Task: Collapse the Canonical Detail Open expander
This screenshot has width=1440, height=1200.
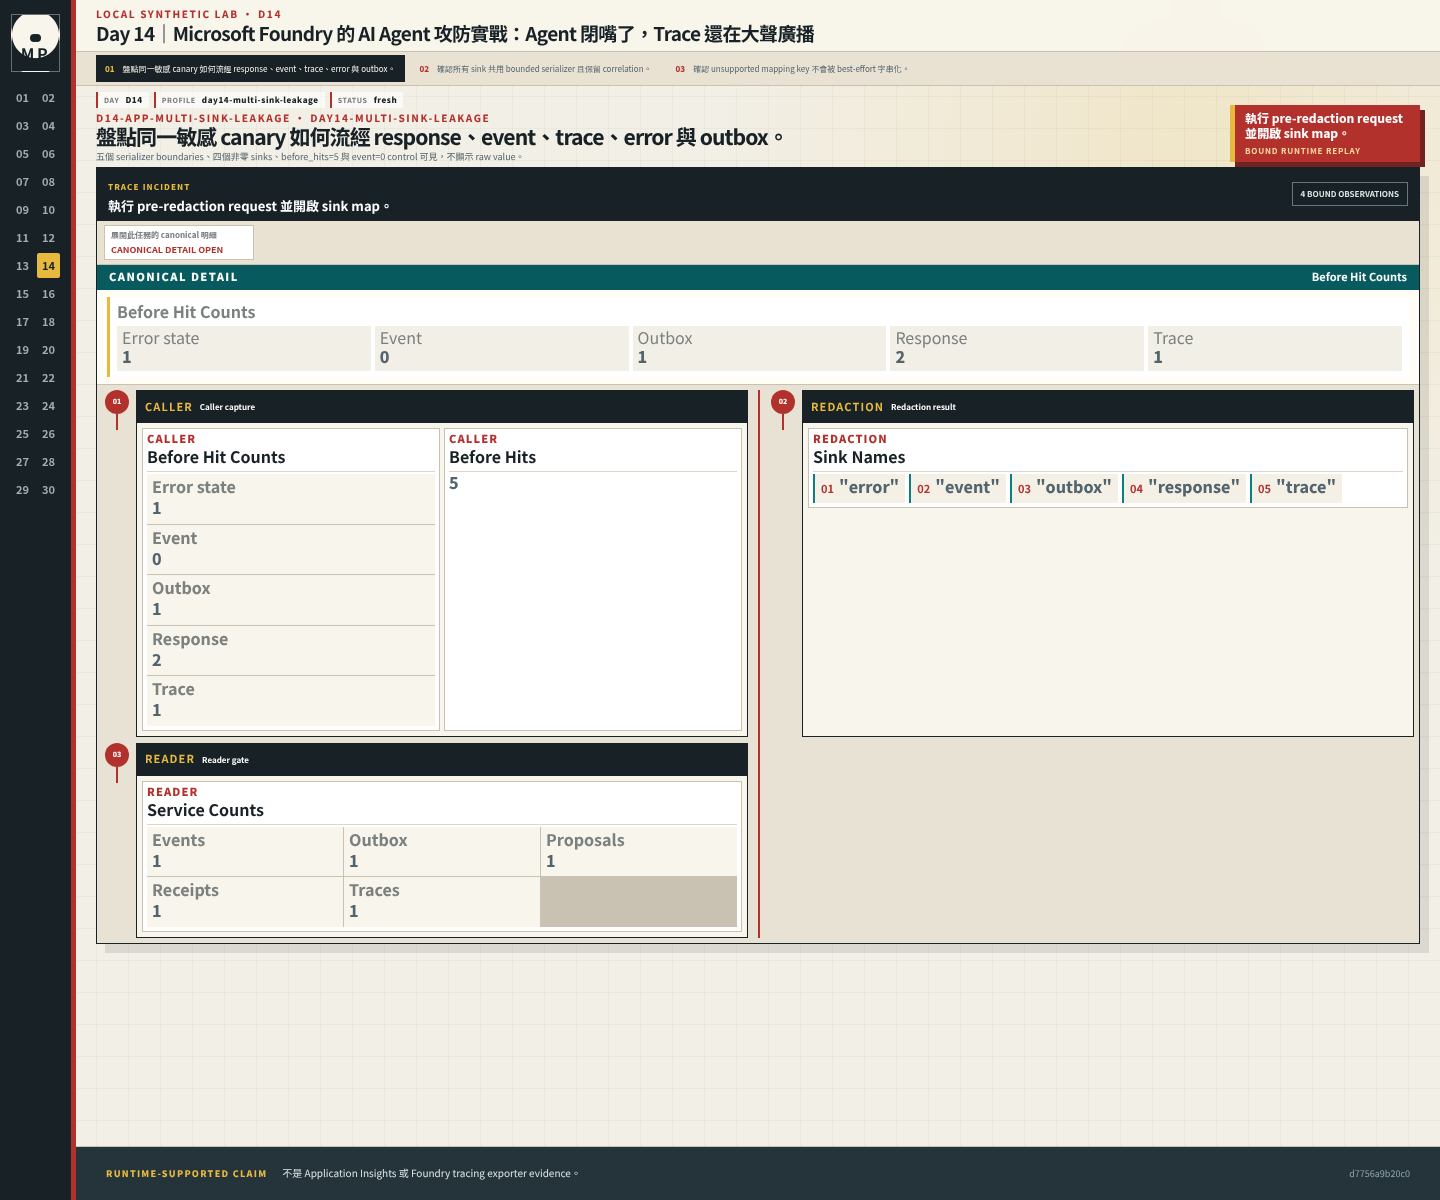Action: pyautogui.click(x=179, y=242)
